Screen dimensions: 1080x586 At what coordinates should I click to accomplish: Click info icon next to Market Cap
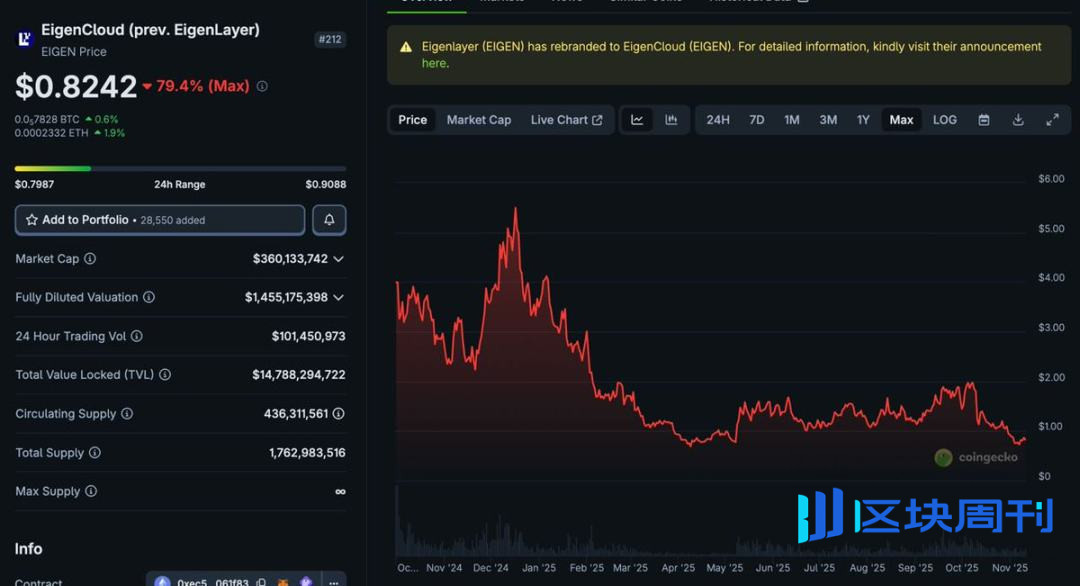click(90, 259)
